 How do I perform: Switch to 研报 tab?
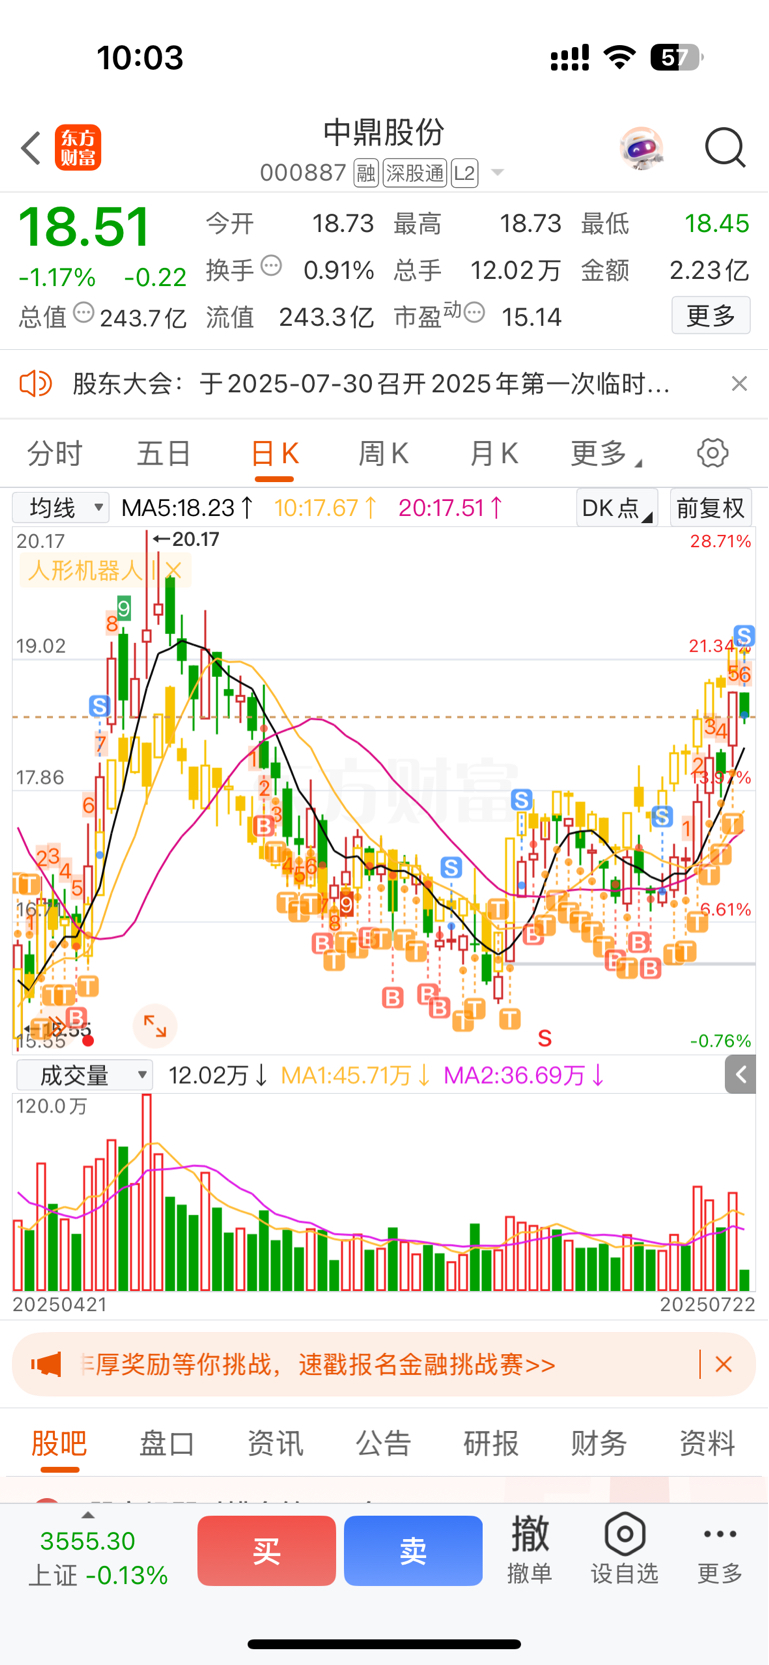[x=491, y=1443]
